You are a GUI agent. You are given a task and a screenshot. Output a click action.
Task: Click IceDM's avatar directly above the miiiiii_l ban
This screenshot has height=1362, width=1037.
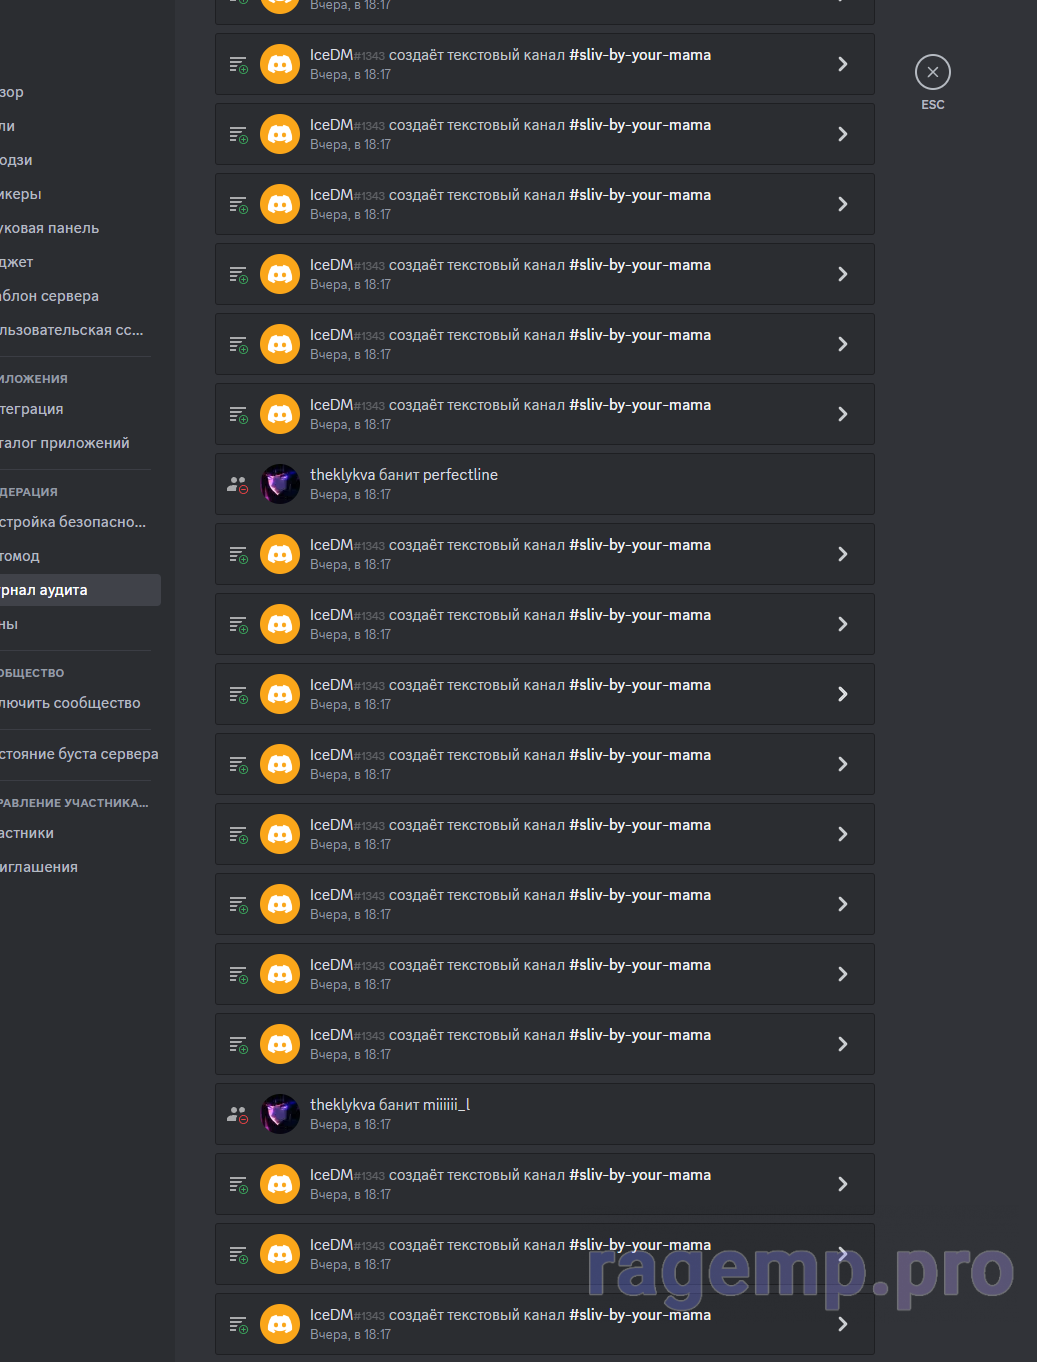pyautogui.click(x=280, y=1044)
